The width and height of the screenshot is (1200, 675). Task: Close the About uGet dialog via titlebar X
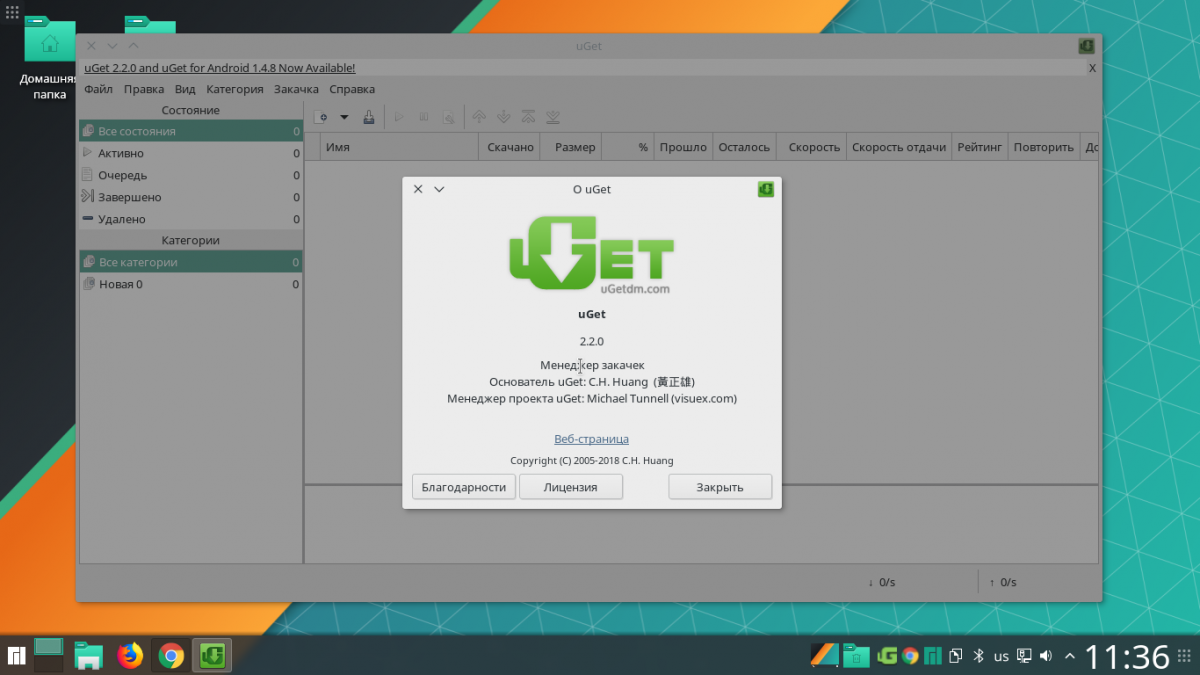tap(418, 189)
